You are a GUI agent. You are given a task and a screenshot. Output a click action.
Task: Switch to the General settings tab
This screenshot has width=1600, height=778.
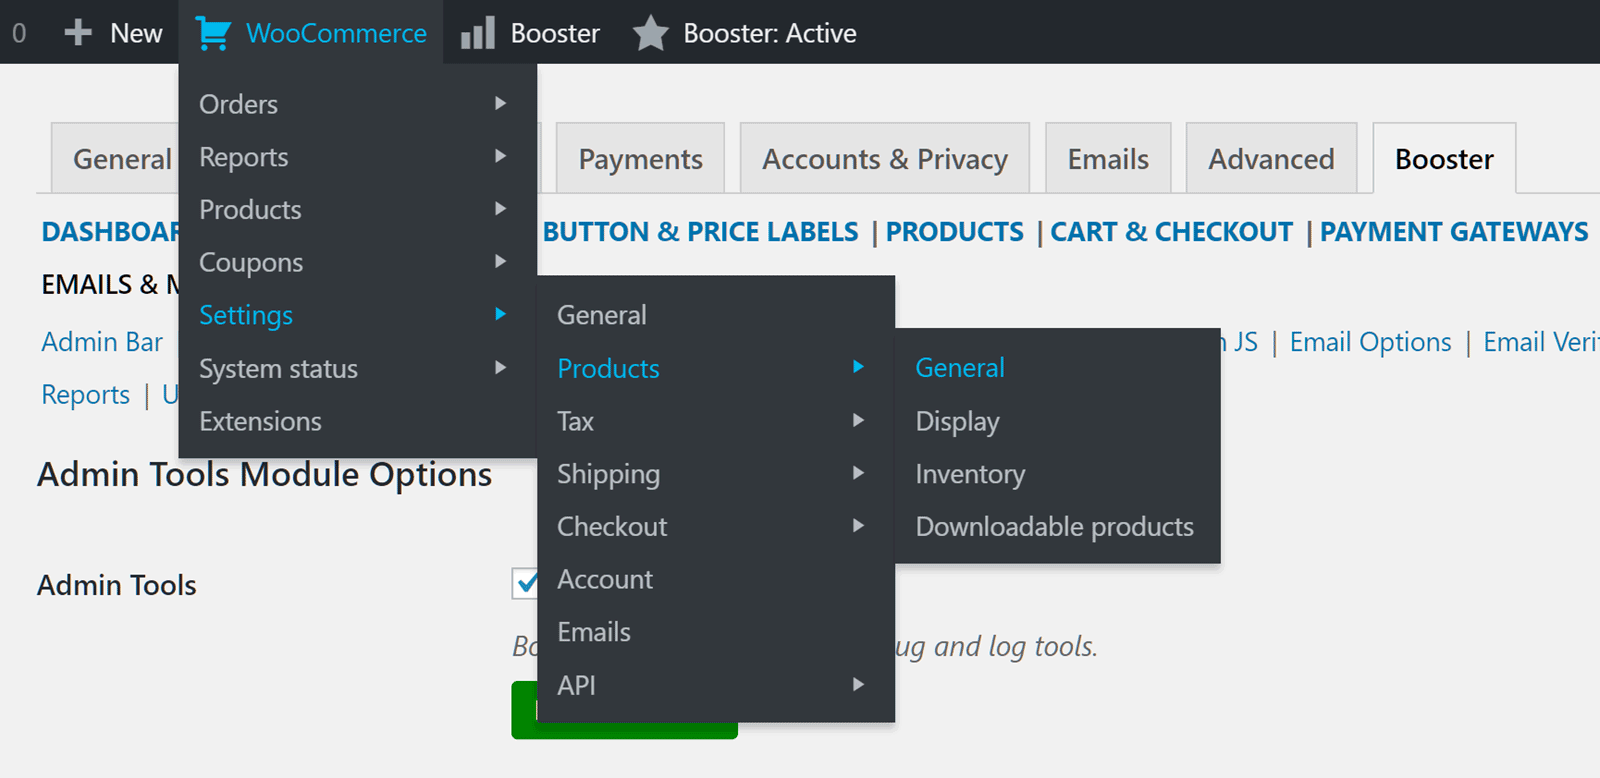[115, 158]
